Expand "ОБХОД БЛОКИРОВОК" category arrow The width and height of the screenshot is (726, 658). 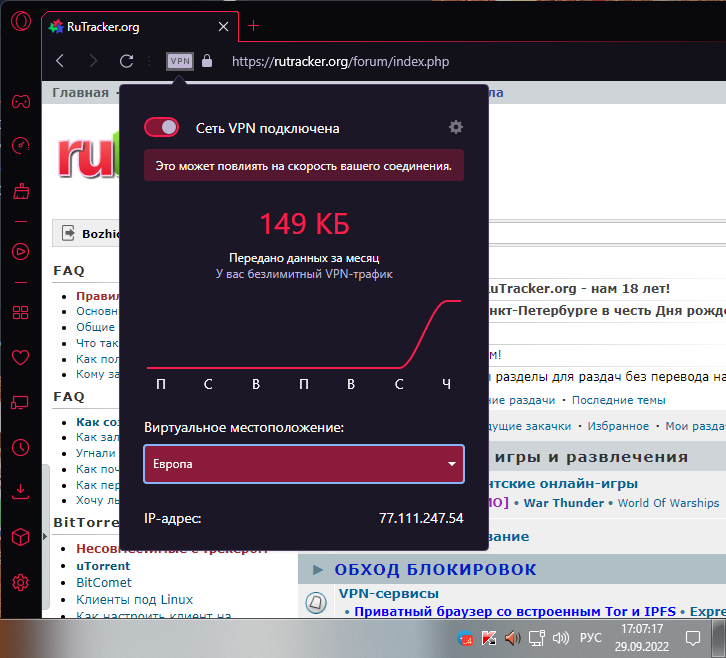[318, 570]
